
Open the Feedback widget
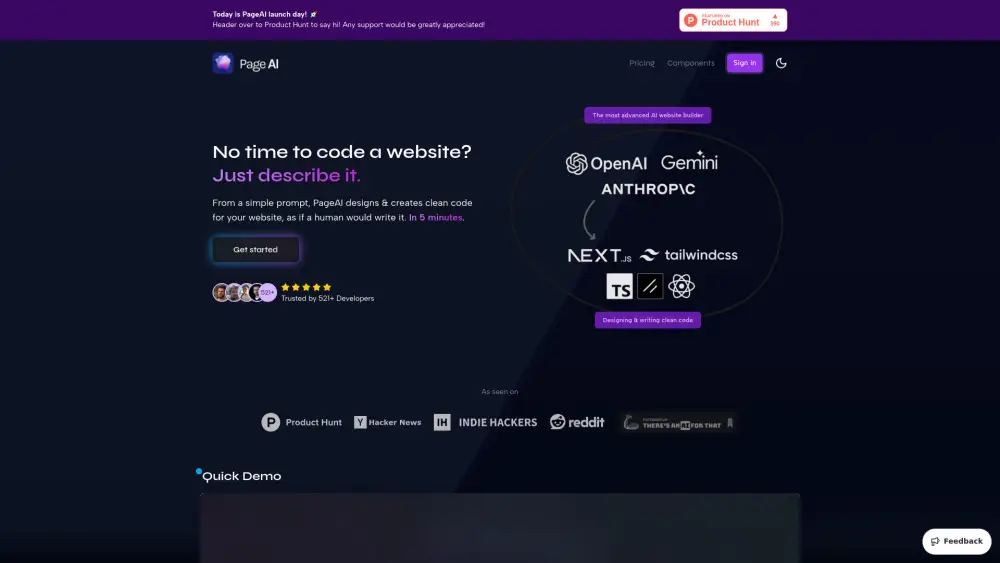[957, 541]
